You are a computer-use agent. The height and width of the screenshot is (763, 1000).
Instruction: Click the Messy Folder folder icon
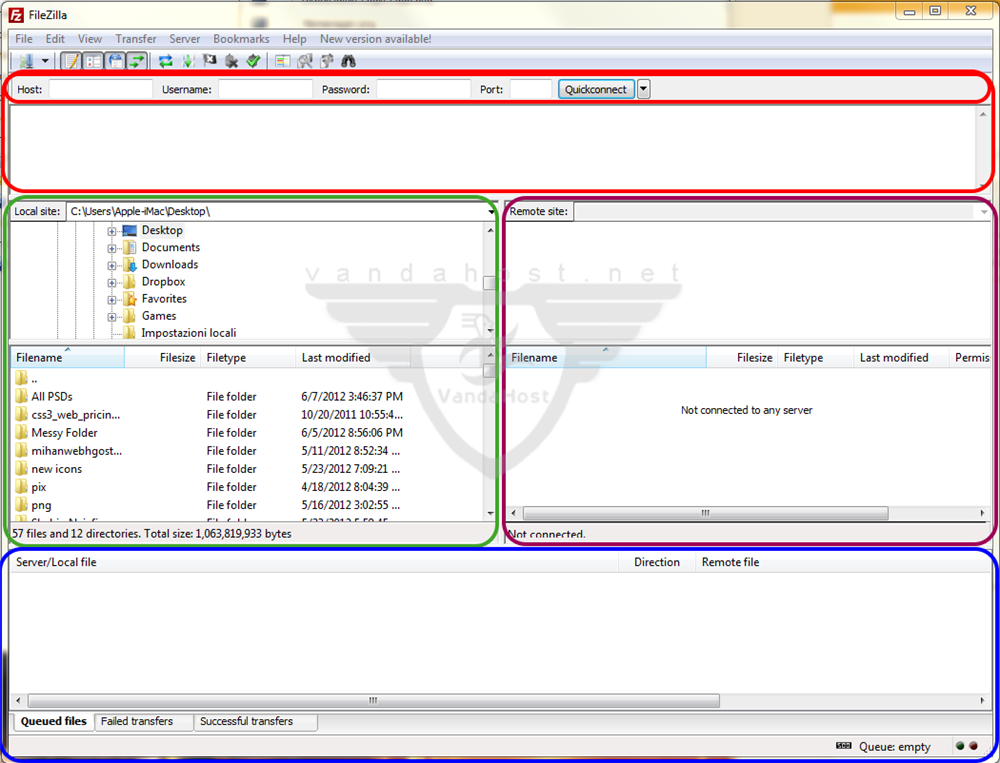click(21, 433)
